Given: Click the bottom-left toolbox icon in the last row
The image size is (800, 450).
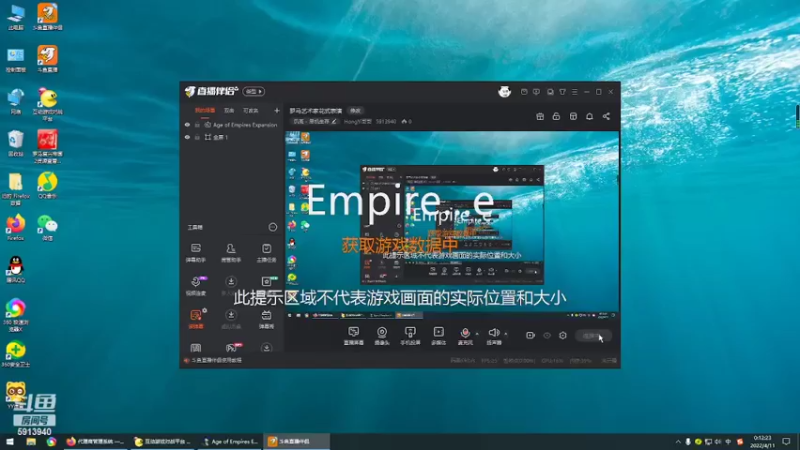Looking at the screenshot, I should coord(196,348).
